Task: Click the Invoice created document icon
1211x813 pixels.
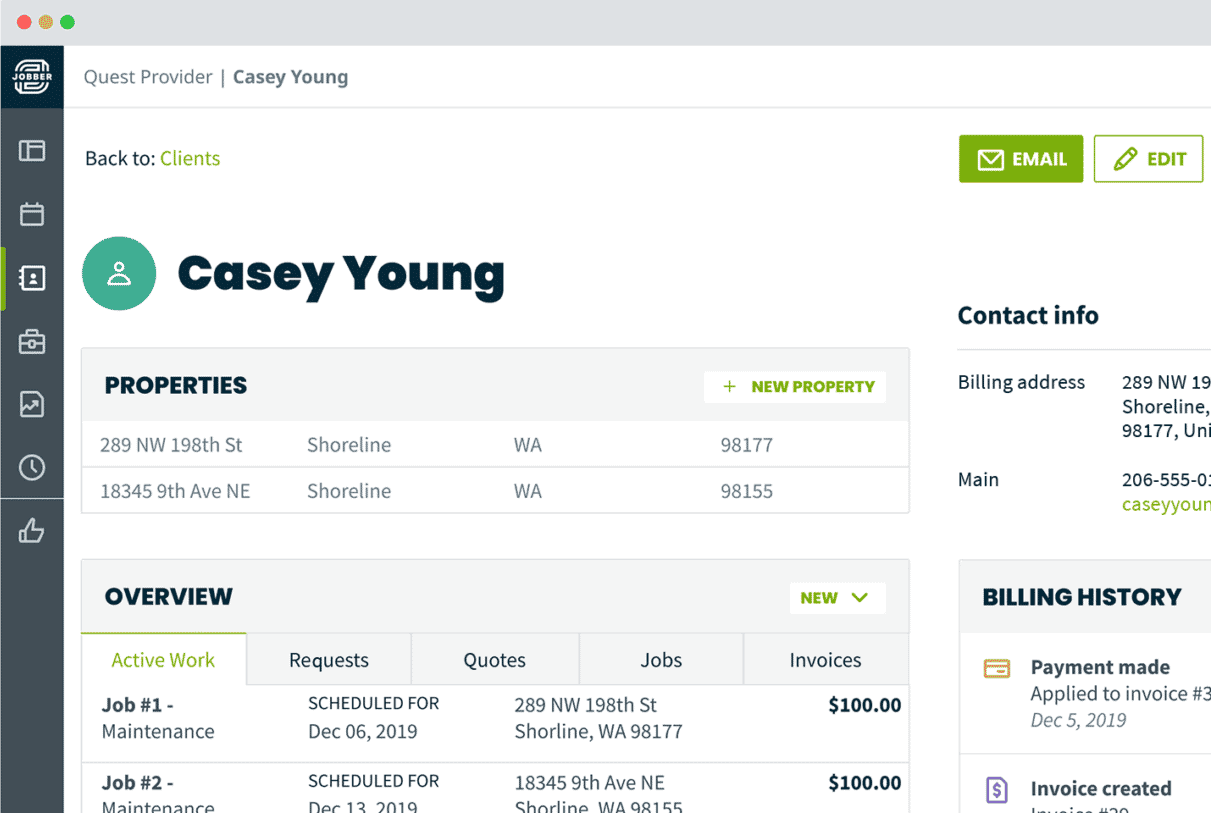Action: pyautogui.click(x=997, y=790)
